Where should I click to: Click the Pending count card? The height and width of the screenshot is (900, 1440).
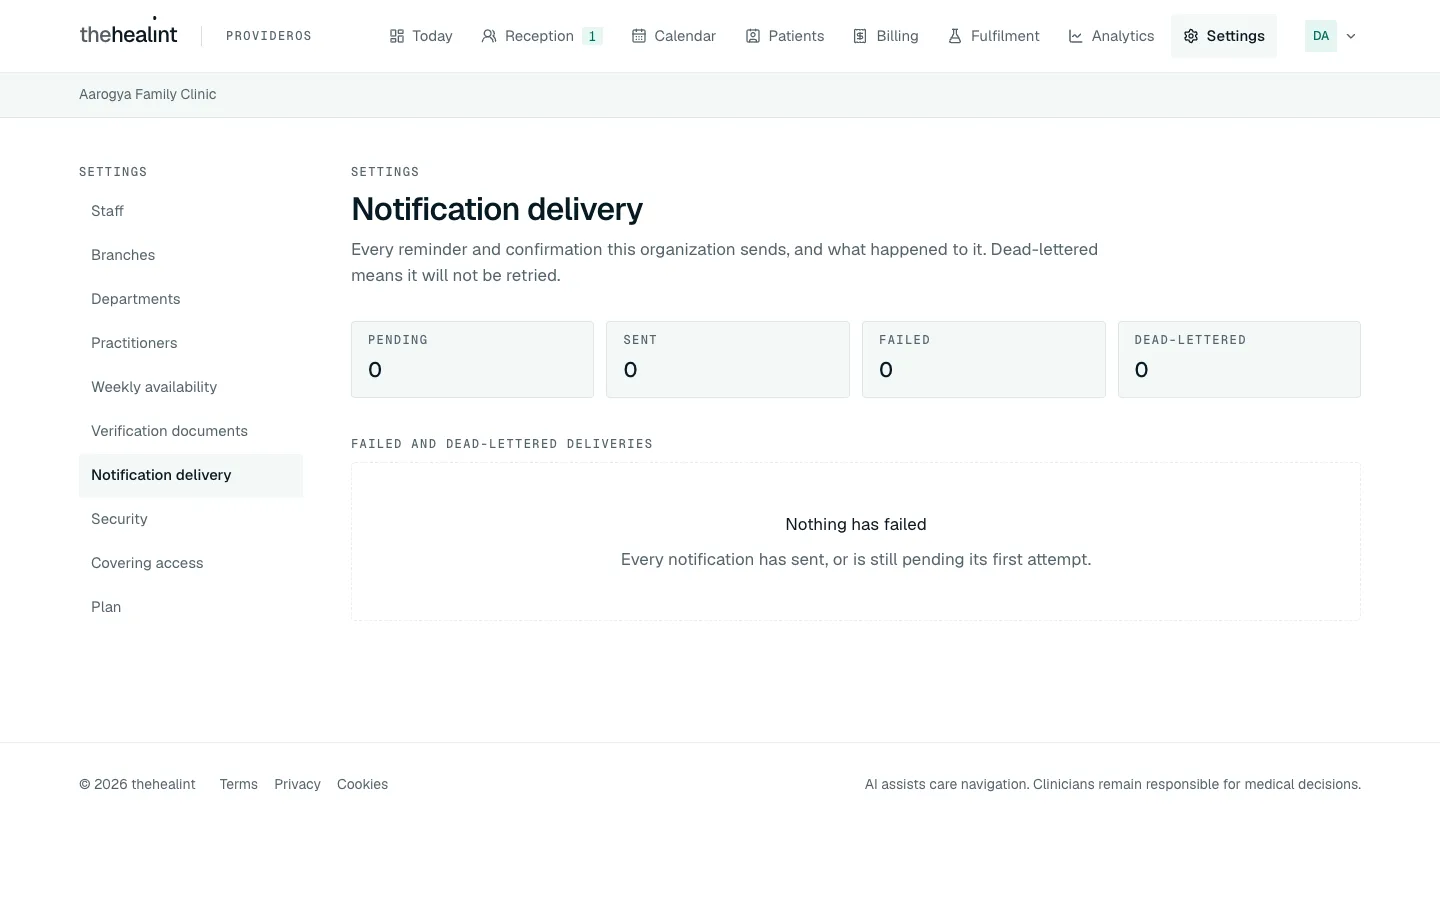click(472, 359)
